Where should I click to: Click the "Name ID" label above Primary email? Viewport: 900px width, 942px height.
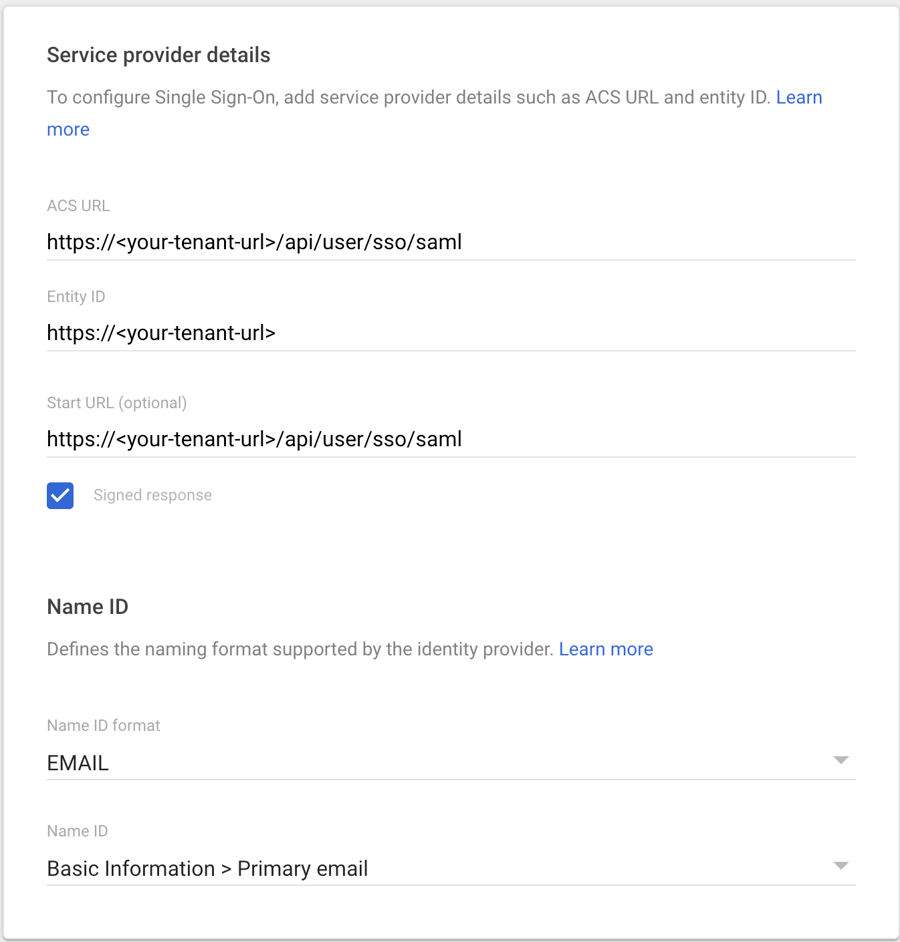(77, 831)
